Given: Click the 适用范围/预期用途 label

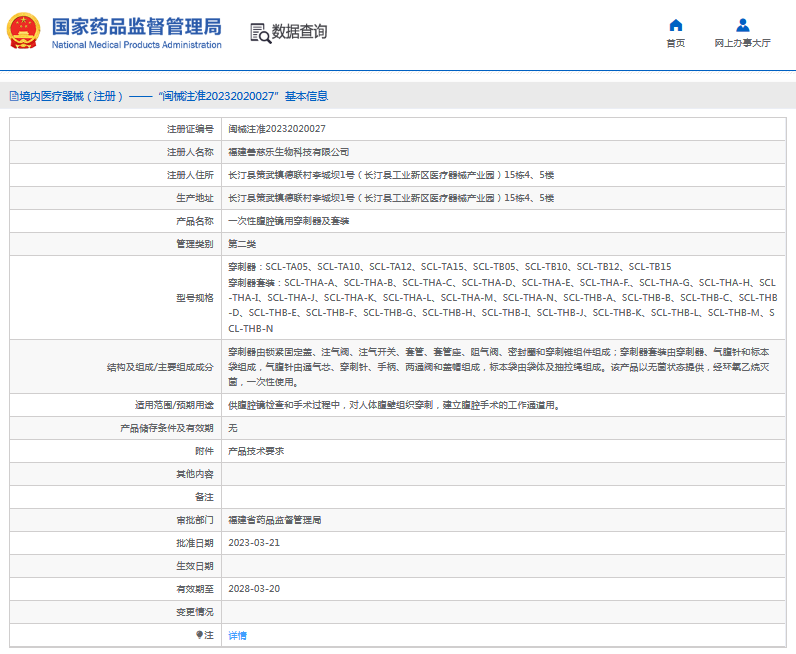Looking at the screenshot, I should click(x=174, y=405).
